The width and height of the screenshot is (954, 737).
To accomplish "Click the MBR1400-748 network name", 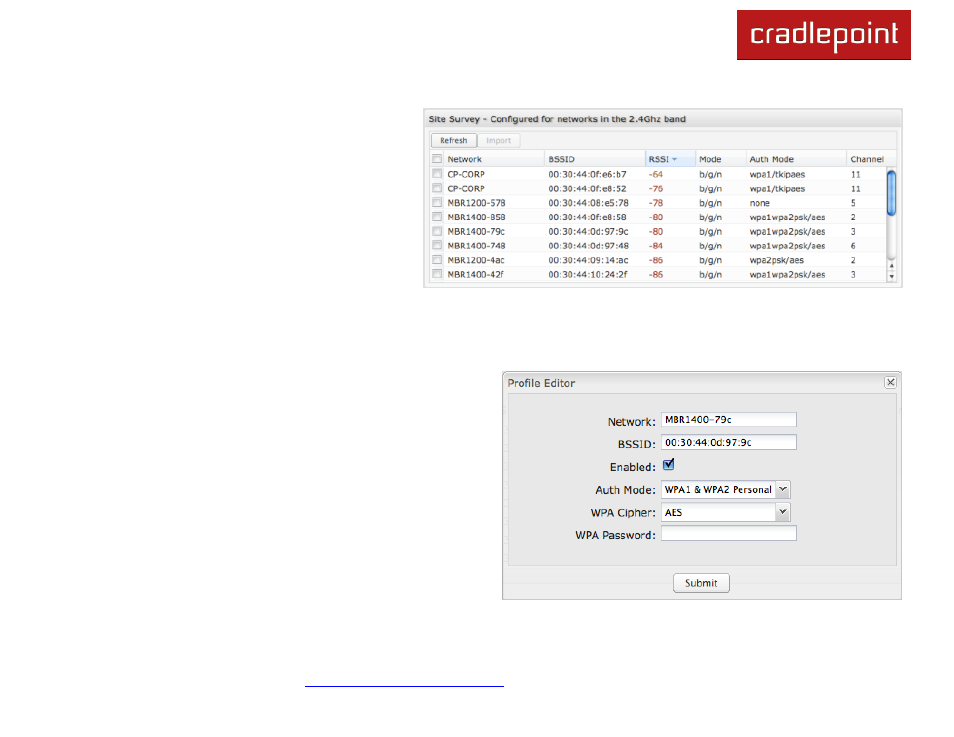I will coord(476,246).
